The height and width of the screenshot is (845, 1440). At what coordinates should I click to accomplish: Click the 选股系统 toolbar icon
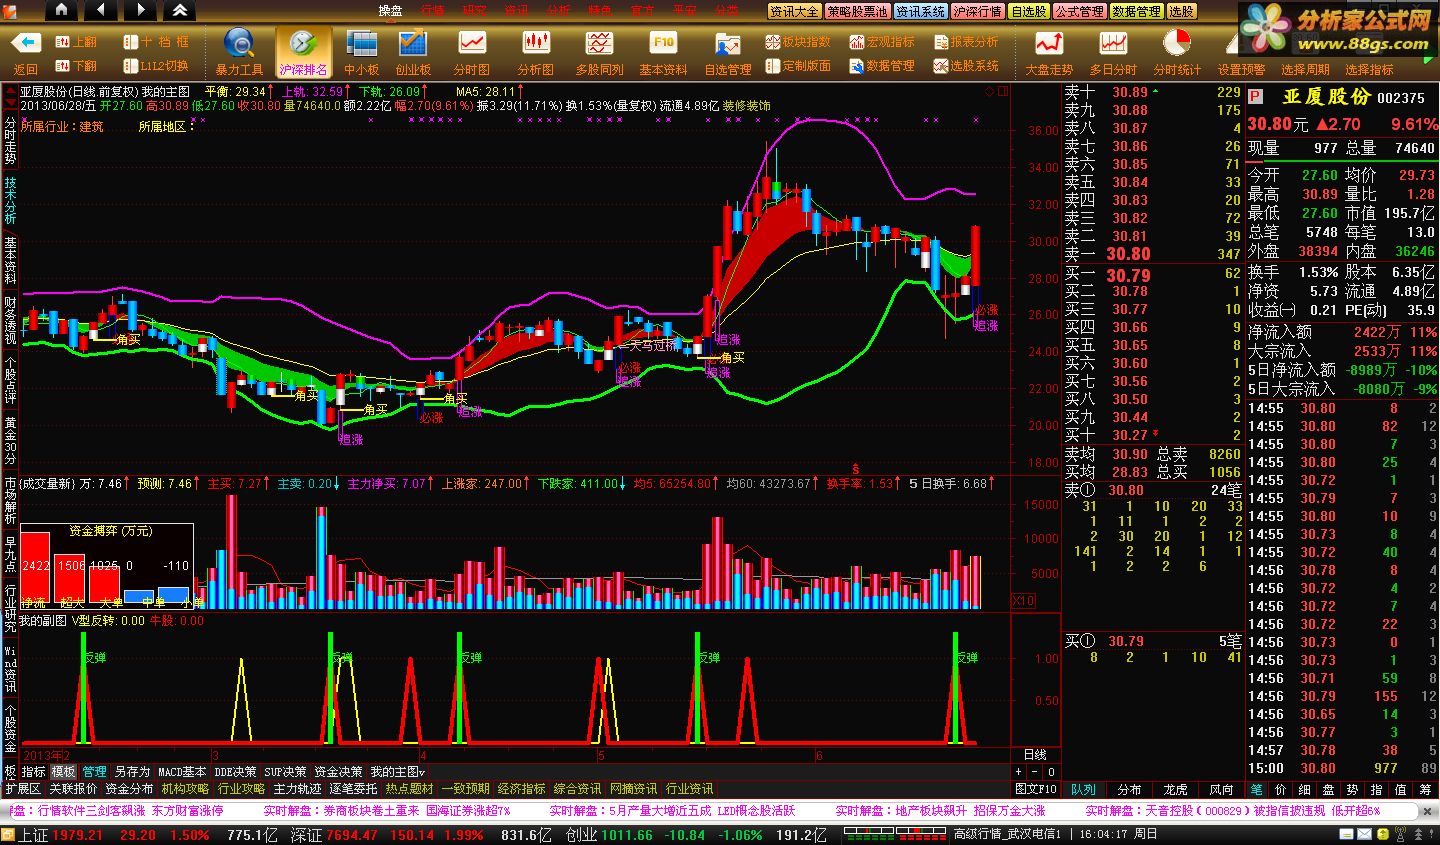(x=966, y=66)
